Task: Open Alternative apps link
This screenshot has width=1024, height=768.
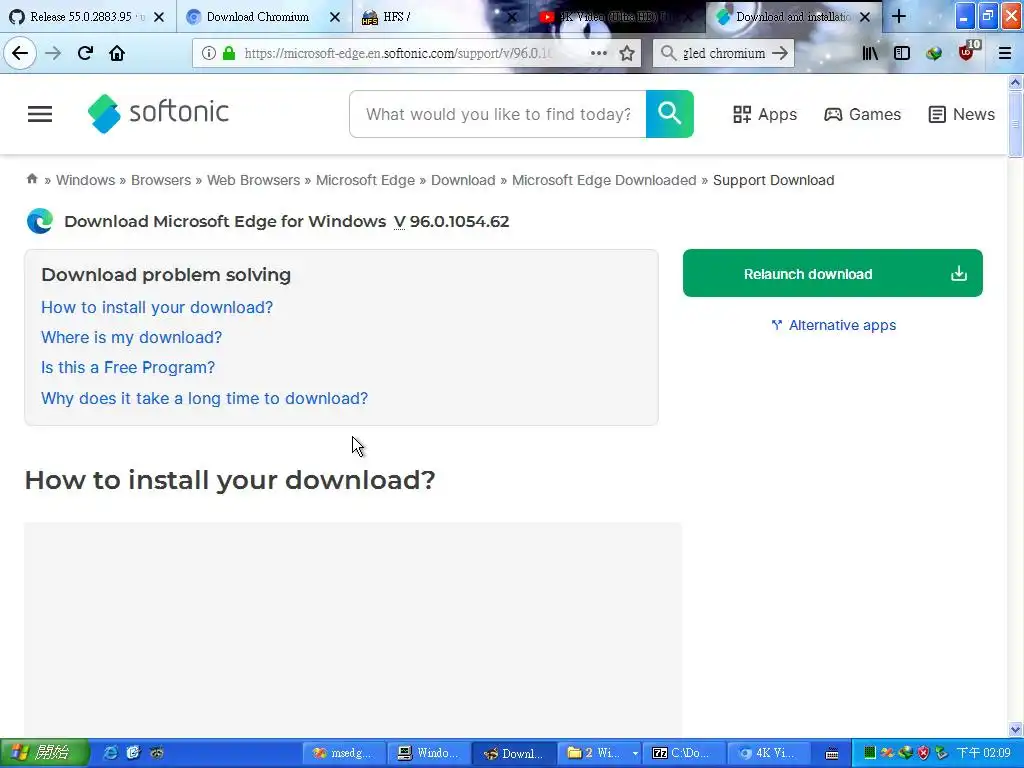Action: tap(833, 325)
